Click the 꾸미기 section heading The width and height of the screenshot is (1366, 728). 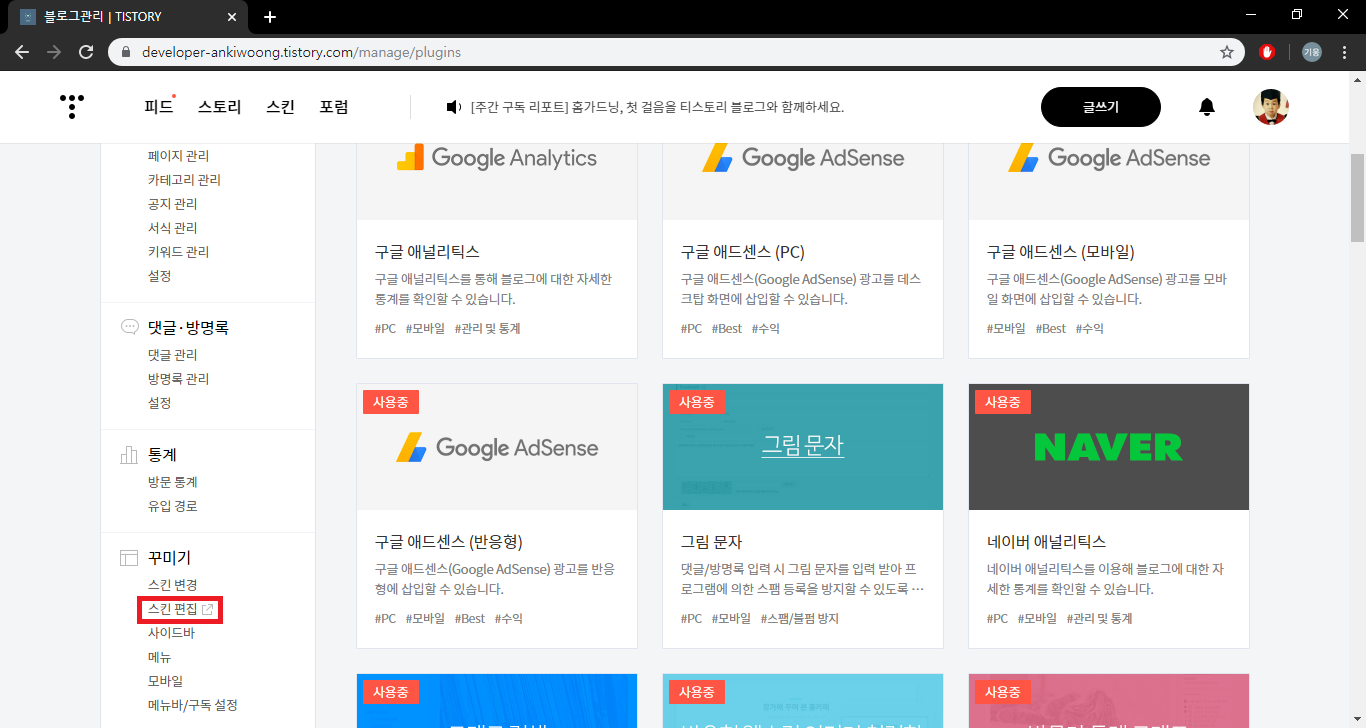pos(169,558)
